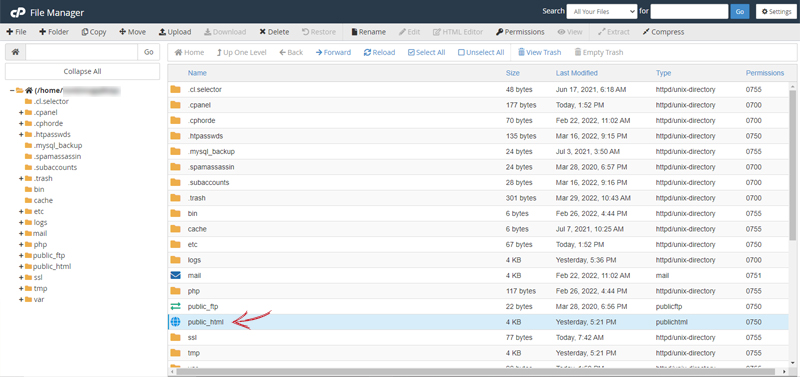800x377 pixels.
Task: Sort by the Type column header
Action: 663,73
